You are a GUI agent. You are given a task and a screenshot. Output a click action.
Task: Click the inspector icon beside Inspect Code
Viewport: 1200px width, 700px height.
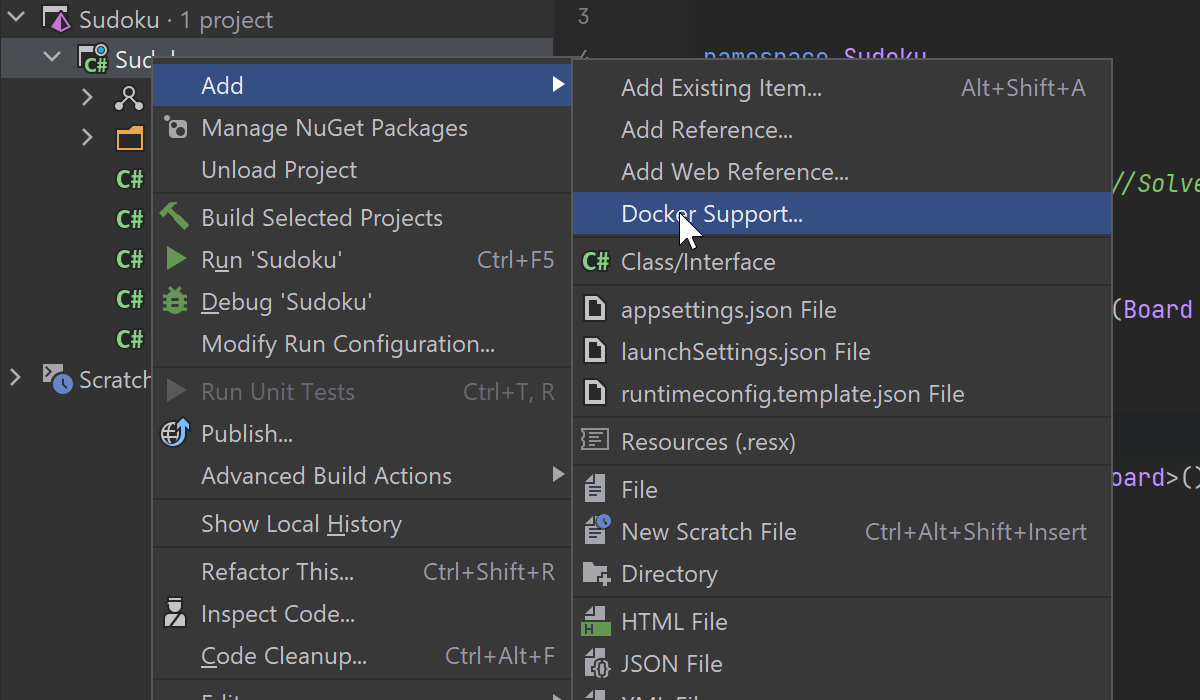175,613
